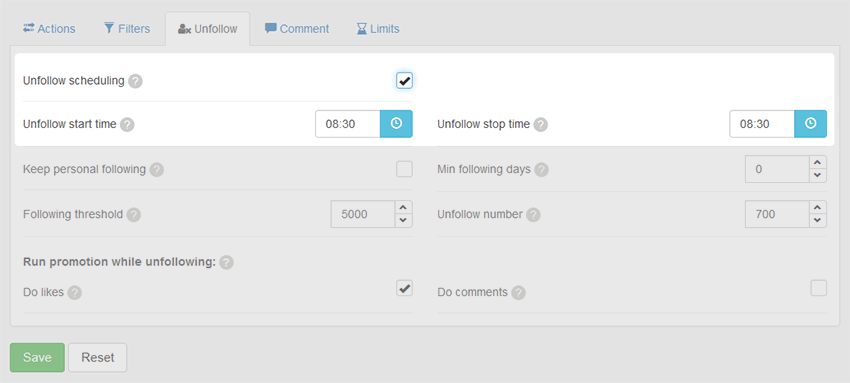The image size is (850, 383).
Task: Click the green Save button
Action: pos(37,358)
